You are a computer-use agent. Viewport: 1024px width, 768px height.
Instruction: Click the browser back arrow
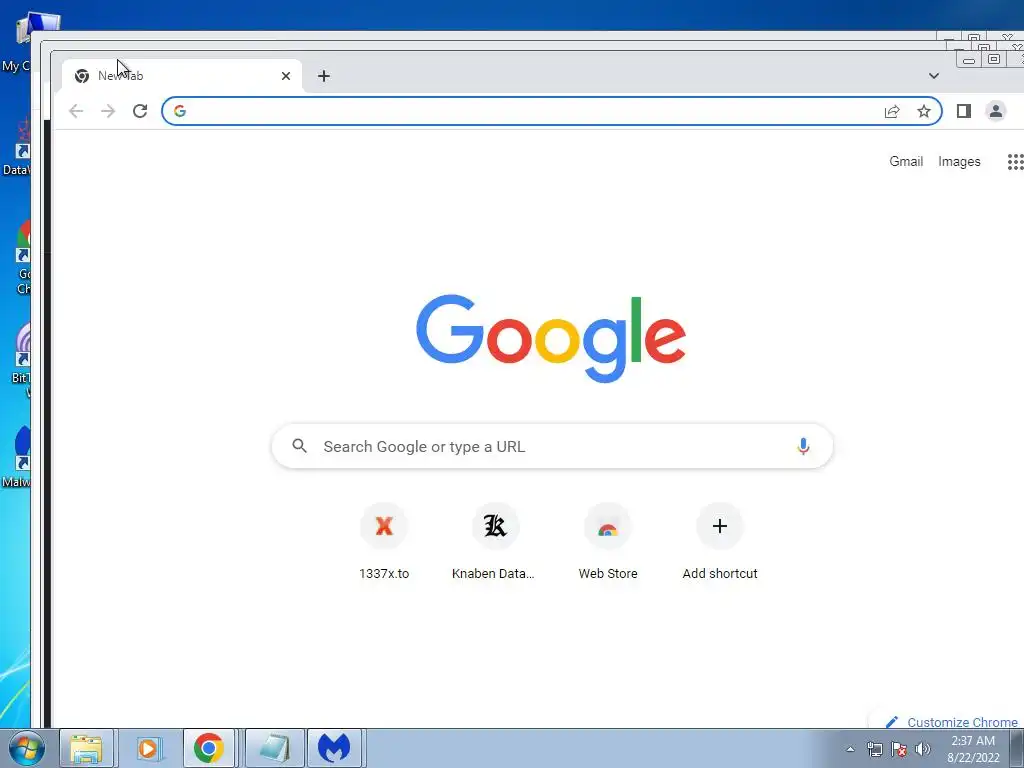pos(76,111)
